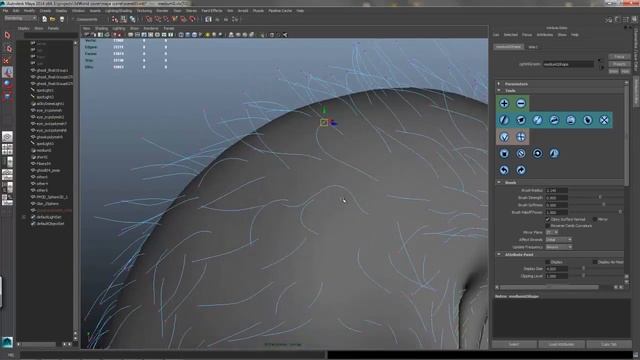
Task: Click the Copy Tab button
Action: click(609, 344)
